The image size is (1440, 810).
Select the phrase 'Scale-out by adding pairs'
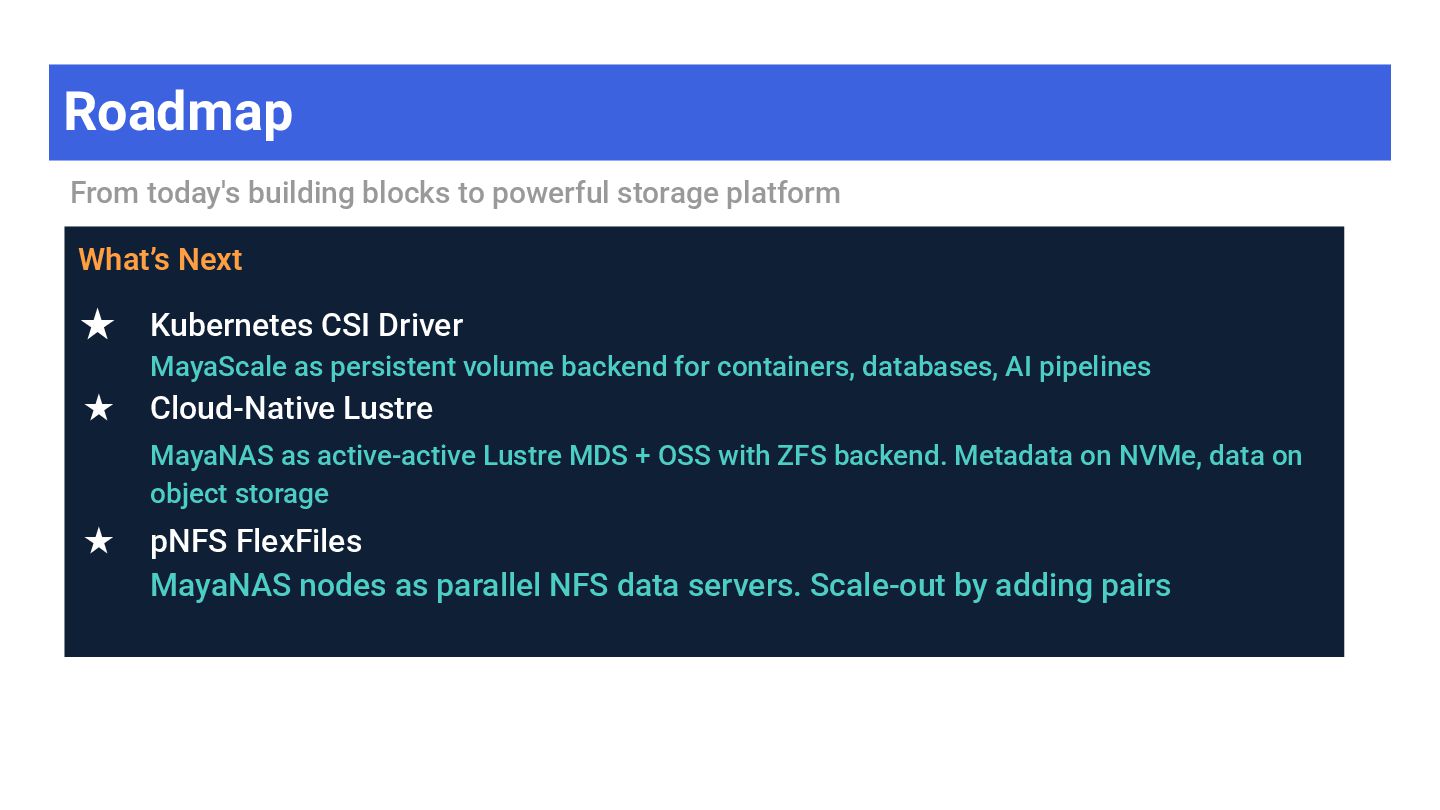pyautogui.click(x=990, y=584)
